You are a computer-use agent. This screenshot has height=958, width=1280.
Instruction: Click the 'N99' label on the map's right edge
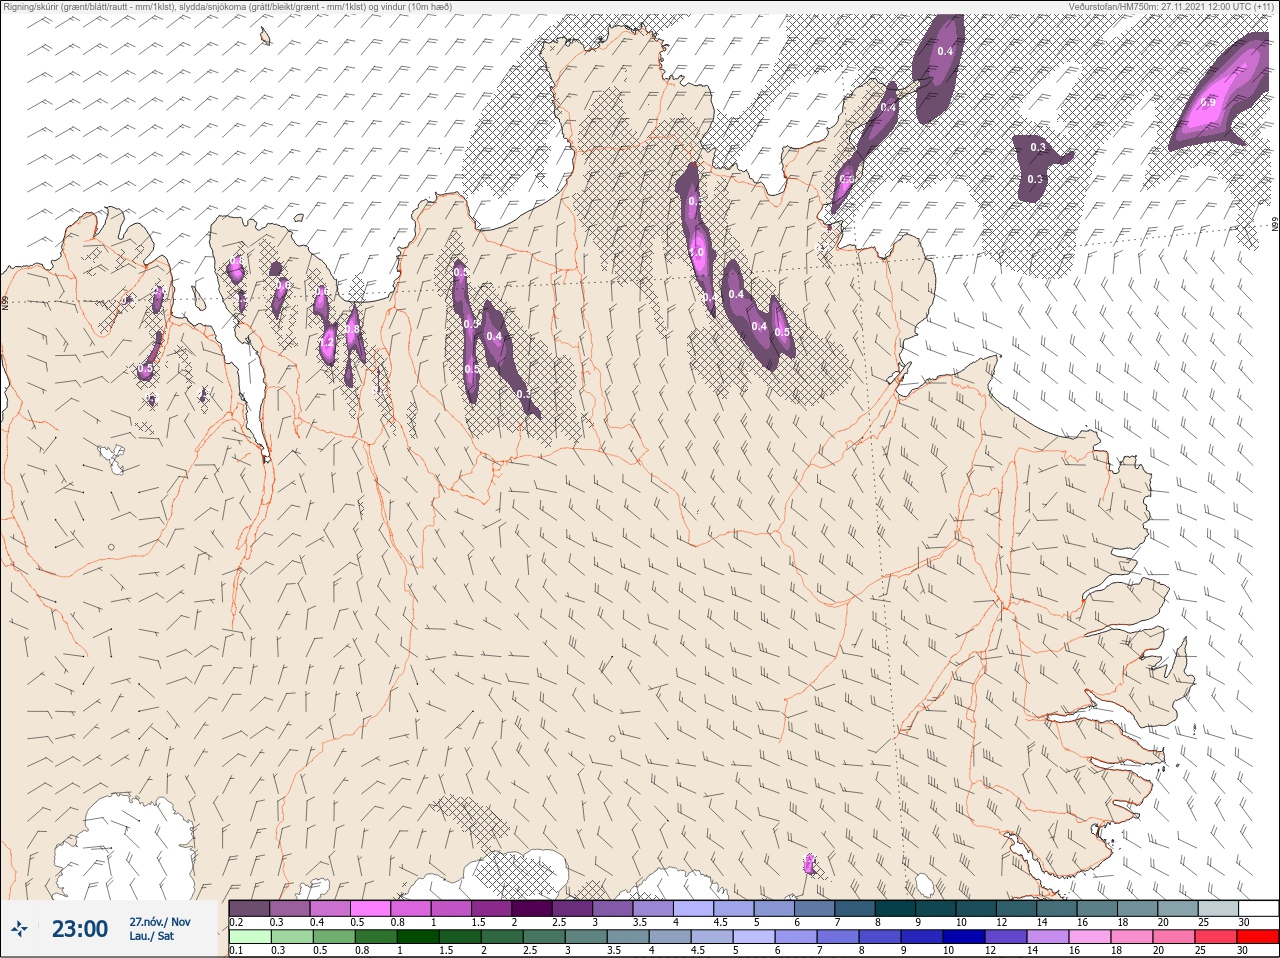[1275, 226]
